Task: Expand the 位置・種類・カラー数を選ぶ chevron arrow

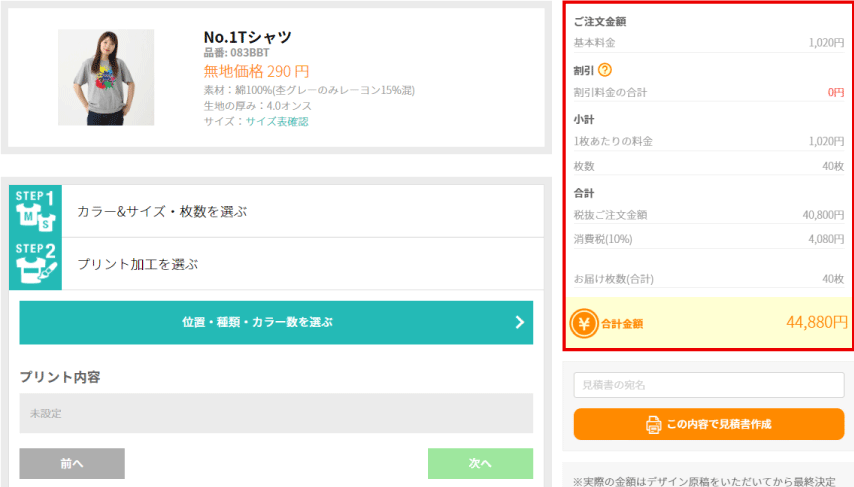Action: pos(520,322)
